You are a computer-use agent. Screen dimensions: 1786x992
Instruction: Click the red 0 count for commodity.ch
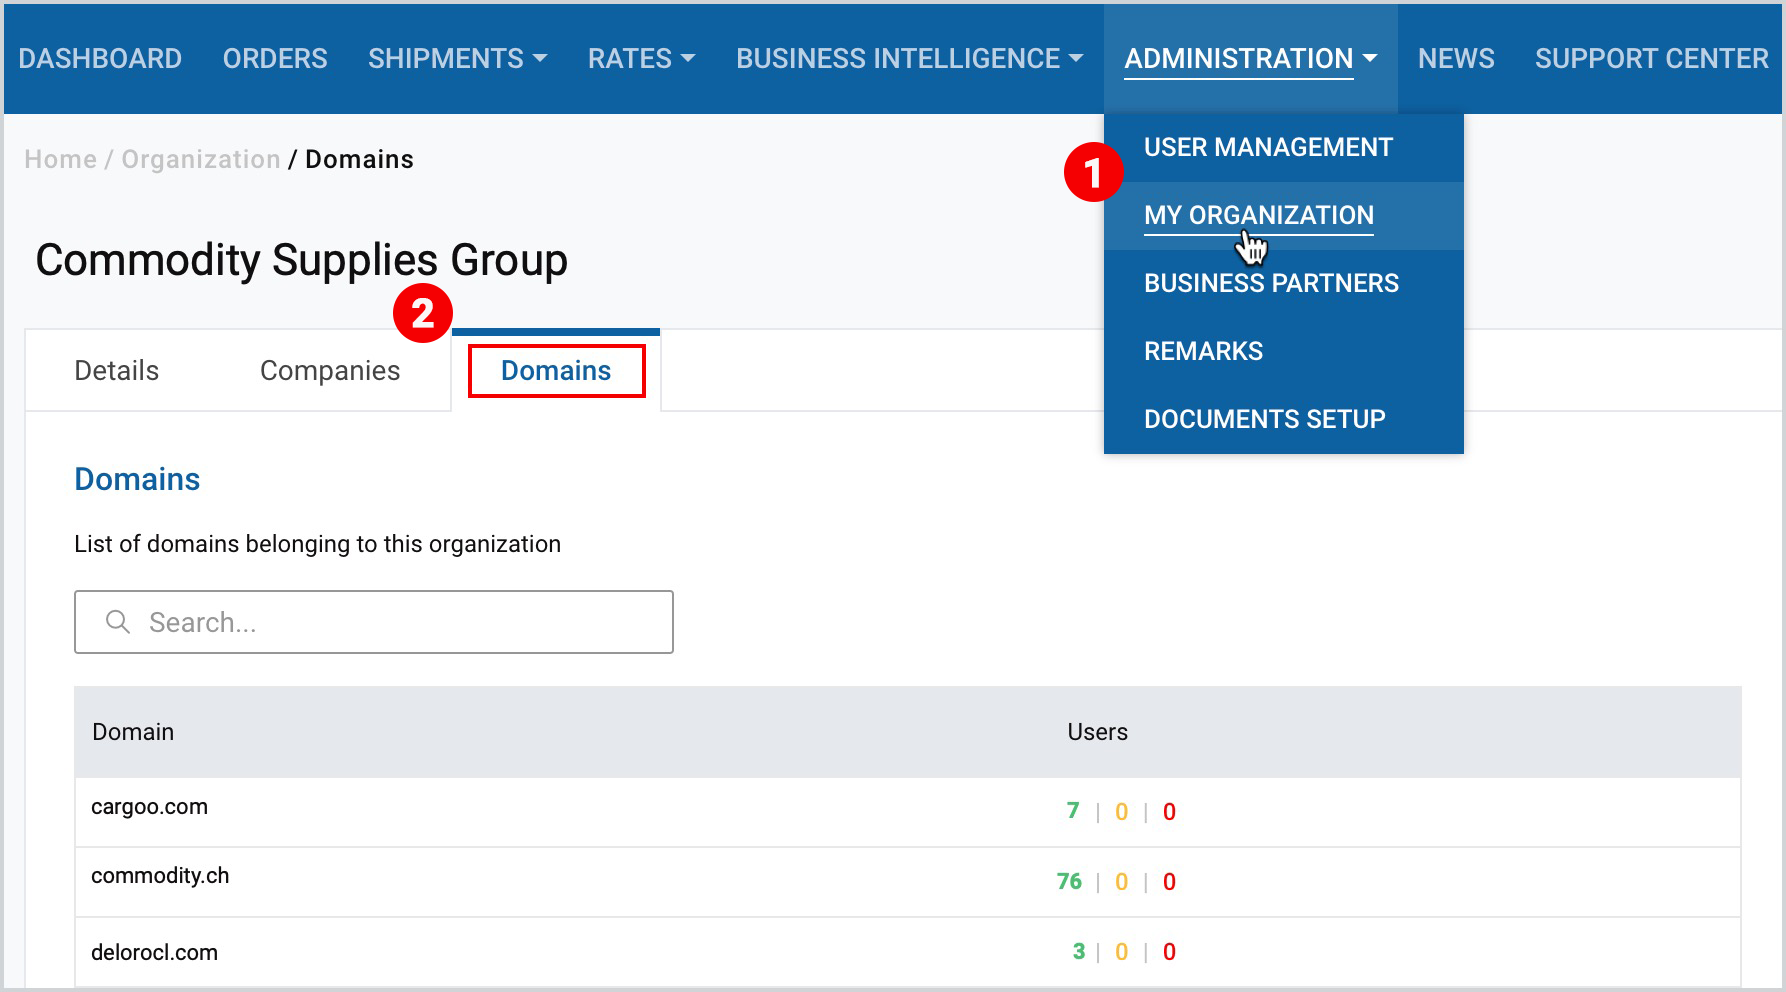coord(1169,882)
